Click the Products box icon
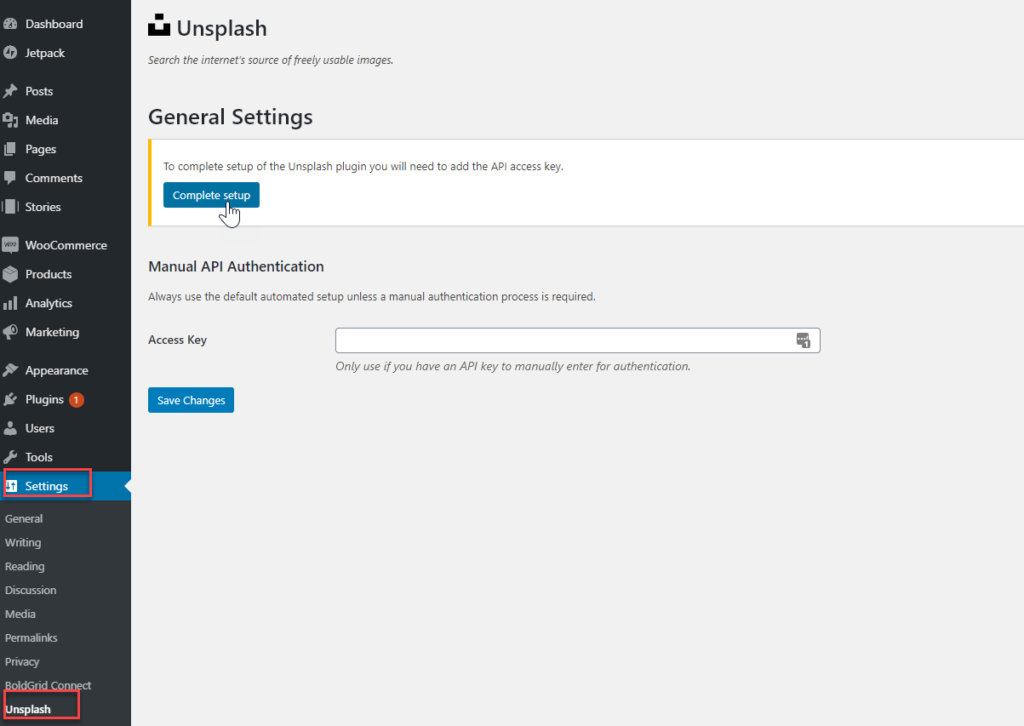The width and height of the screenshot is (1024, 726). tap(10, 274)
